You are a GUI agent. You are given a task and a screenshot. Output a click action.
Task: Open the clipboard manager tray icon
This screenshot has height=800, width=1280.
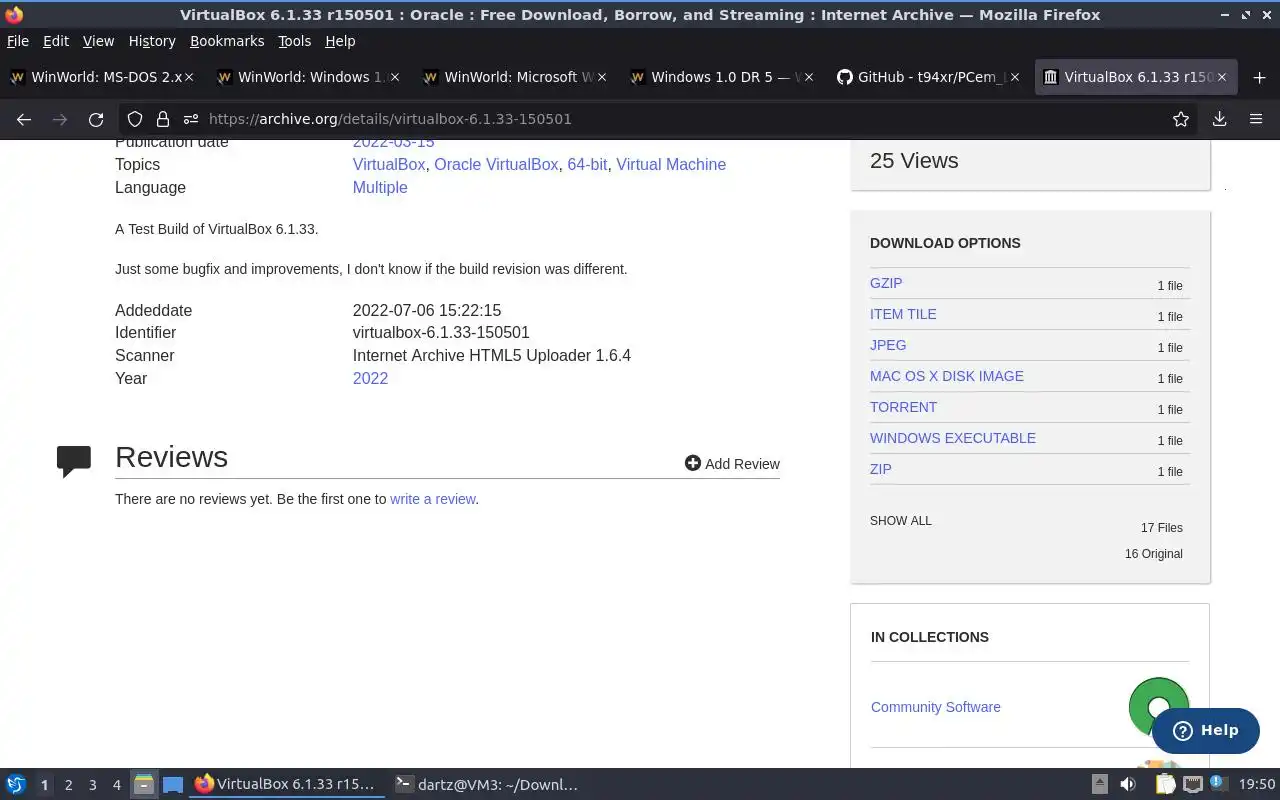[1166, 785]
